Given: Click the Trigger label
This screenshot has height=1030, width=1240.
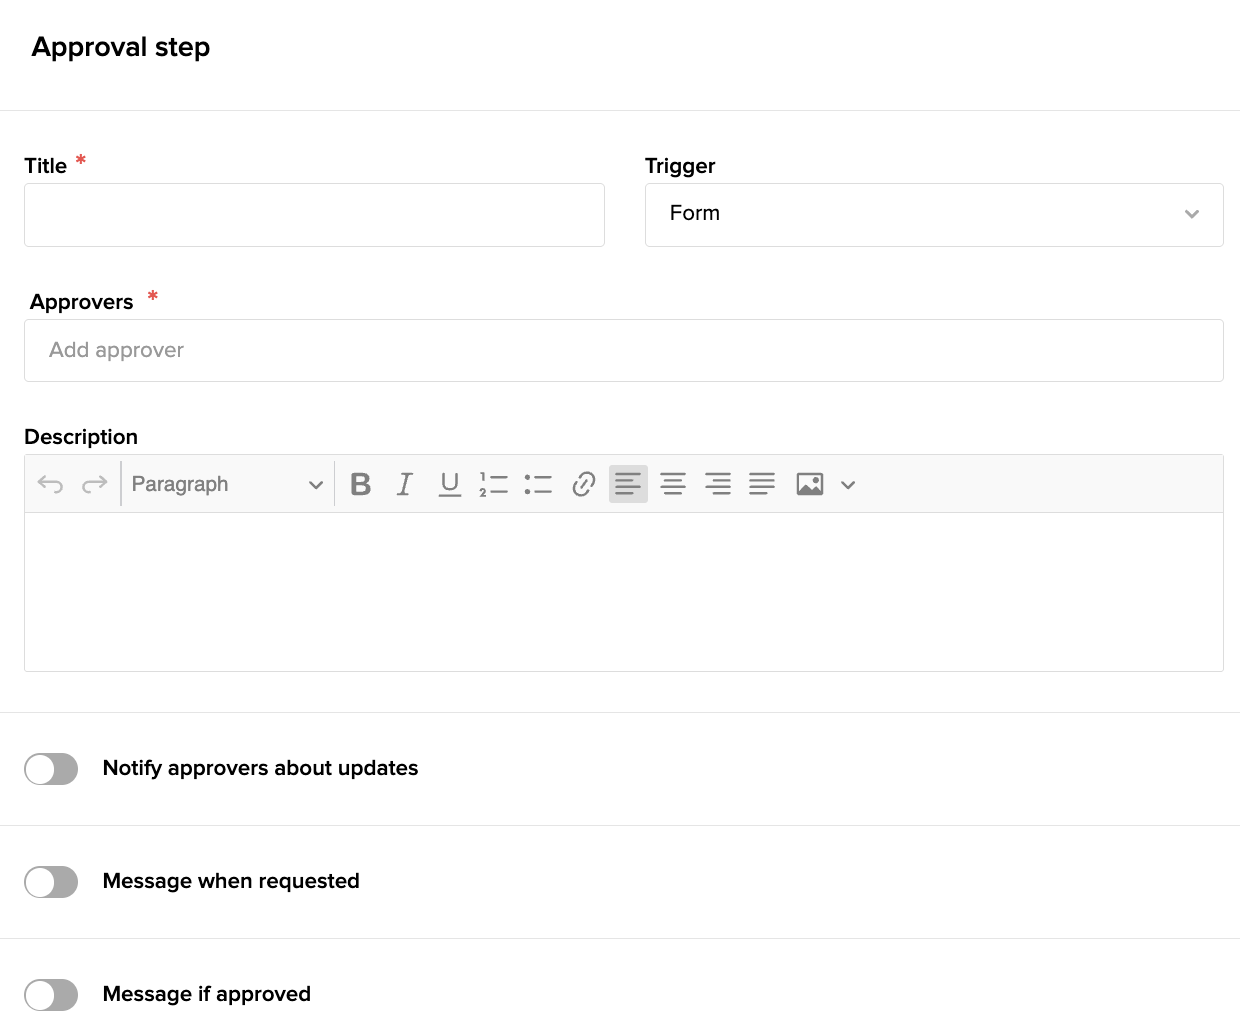Looking at the screenshot, I should point(680,166).
